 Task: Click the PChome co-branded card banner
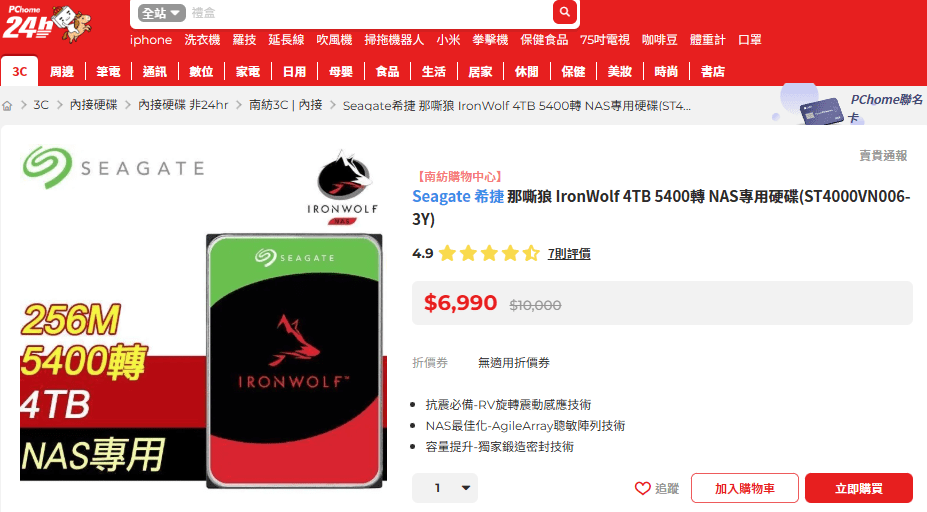pos(851,106)
